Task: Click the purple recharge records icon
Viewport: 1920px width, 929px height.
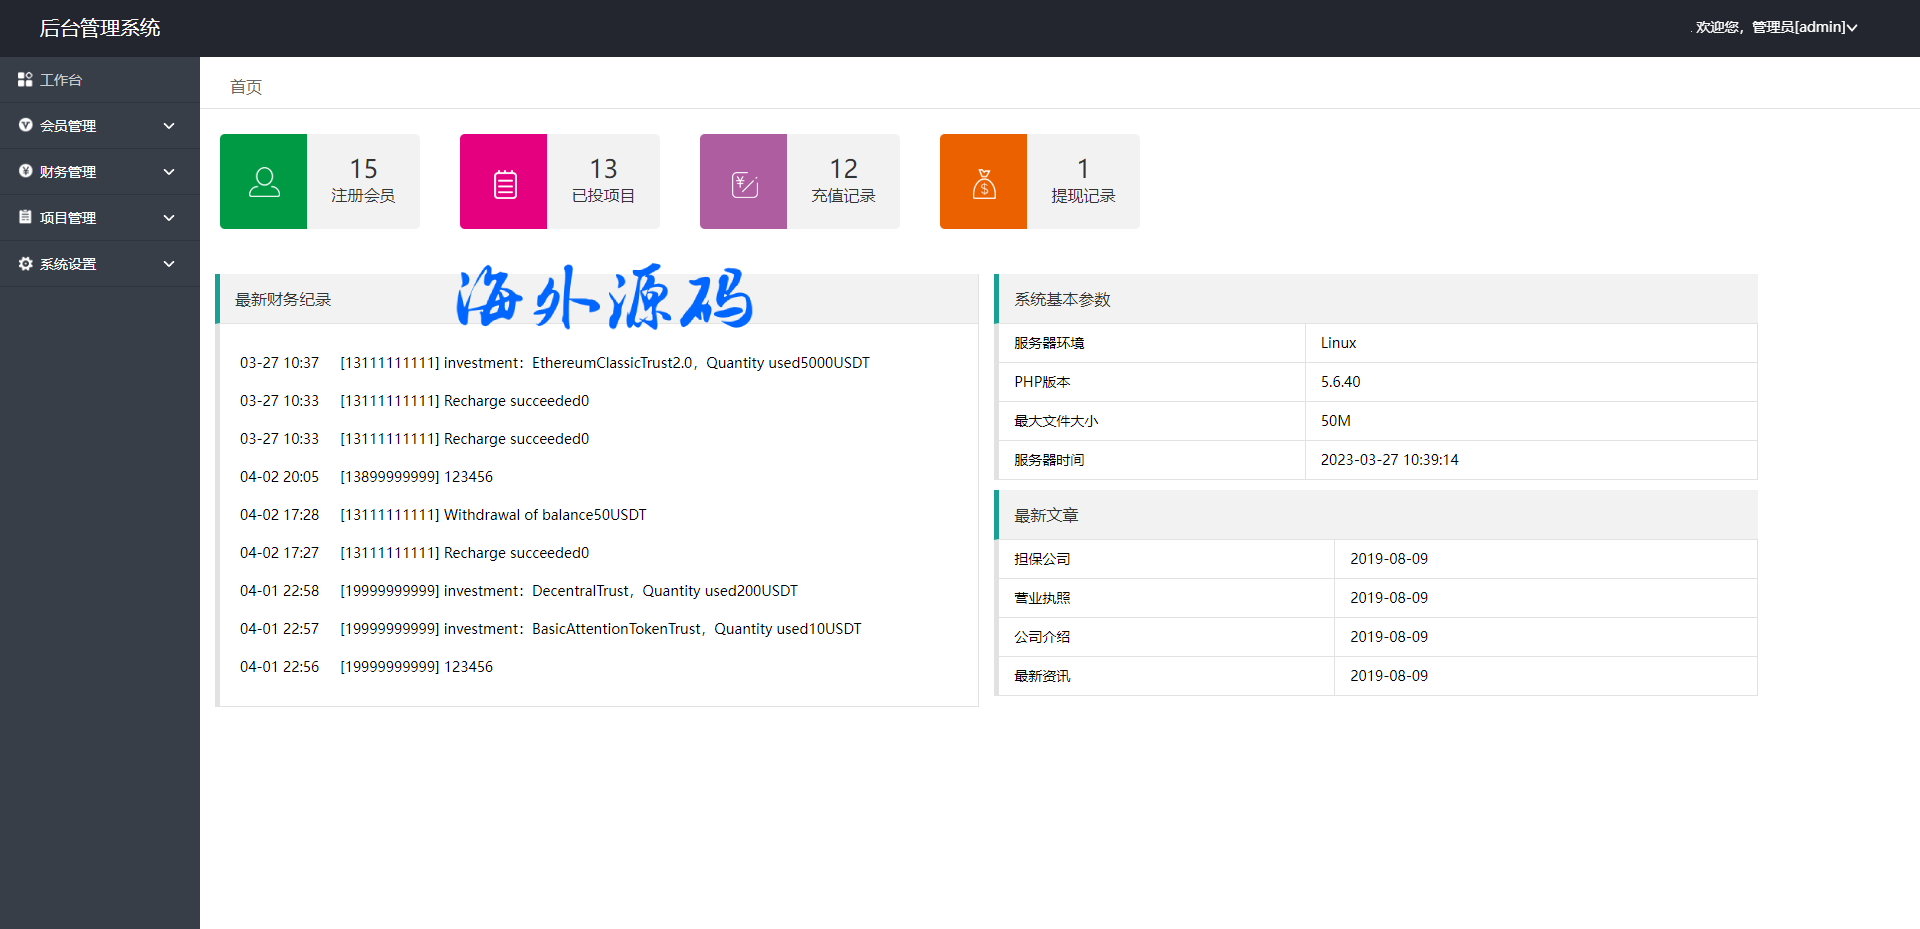Action: pos(744,183)
